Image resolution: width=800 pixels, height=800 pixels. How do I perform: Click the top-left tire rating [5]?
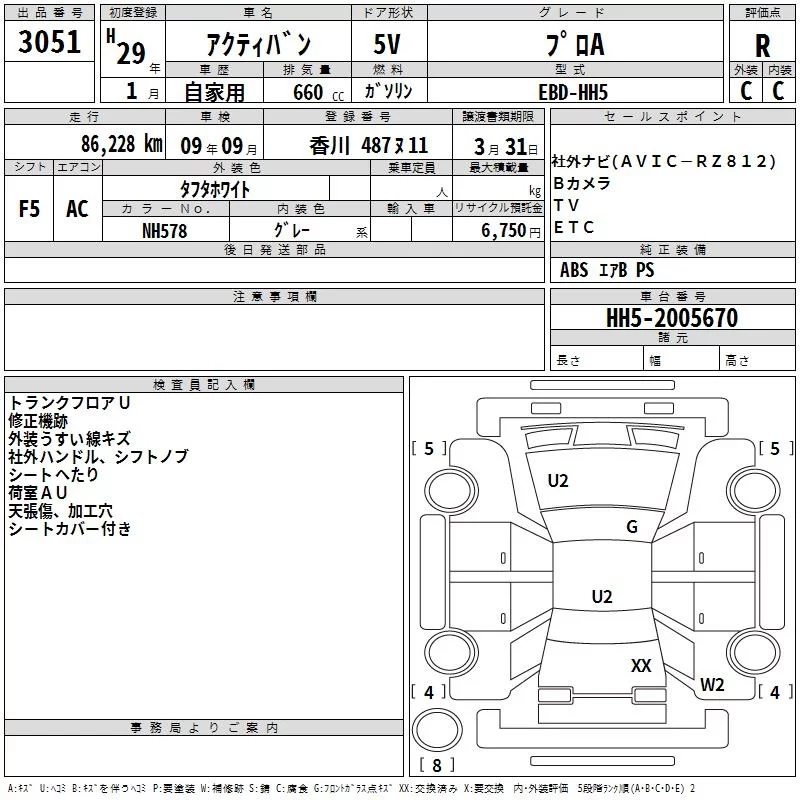pos(430,449)
